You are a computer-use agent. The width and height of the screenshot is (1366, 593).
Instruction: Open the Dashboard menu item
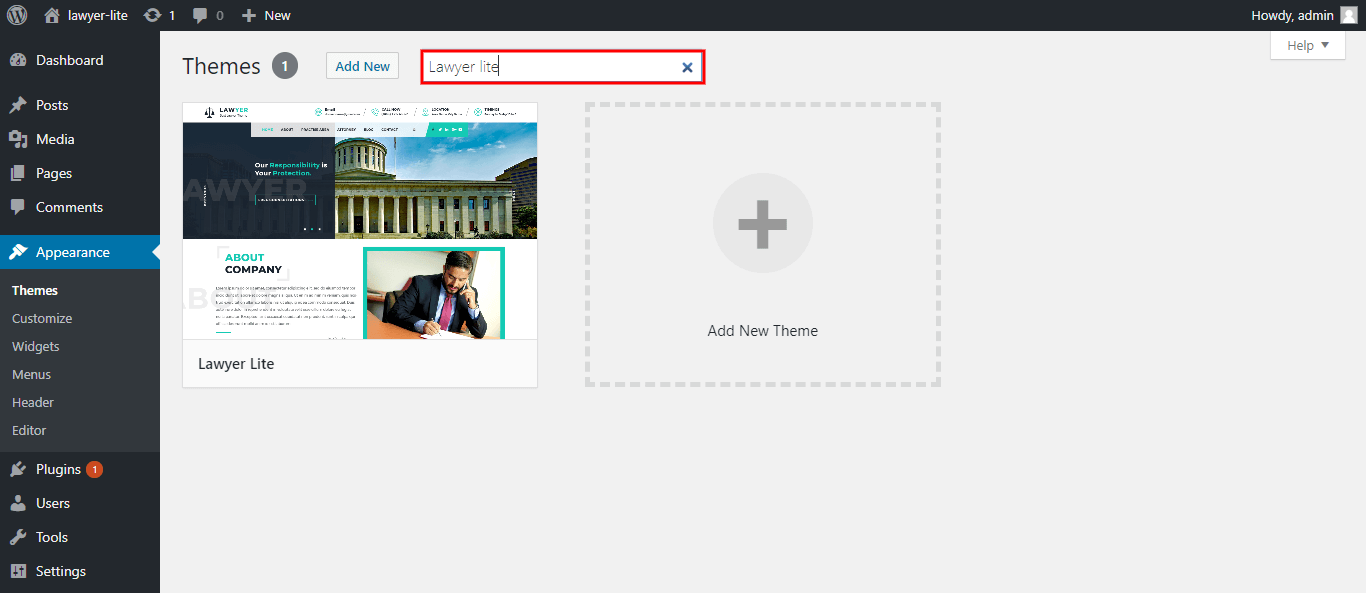[69, 60]
